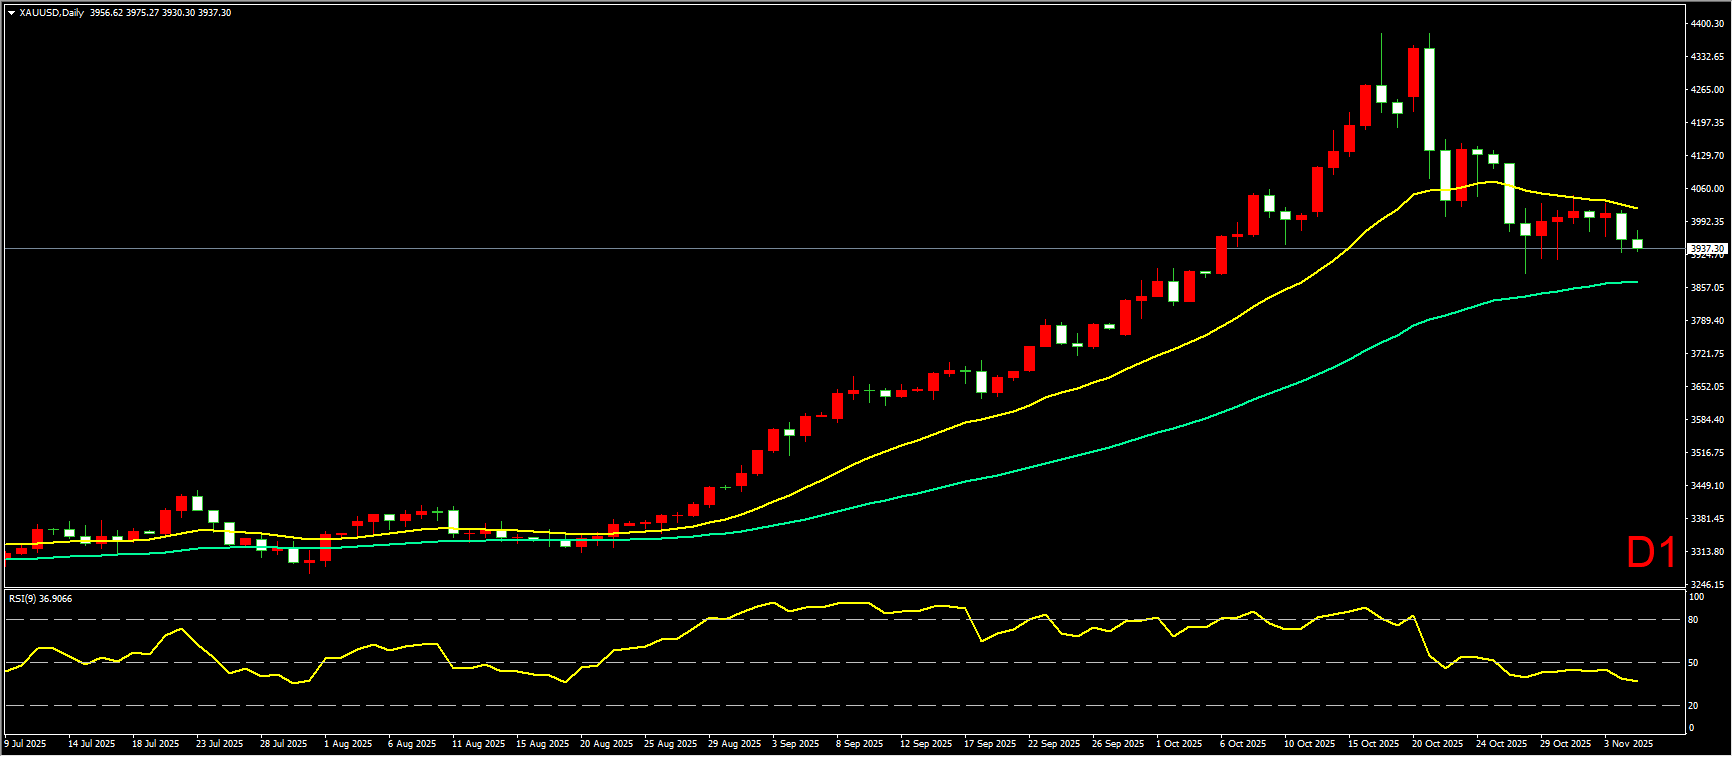Open the dropdown arrow beside XAUUSD,Daily

point(11,13)
